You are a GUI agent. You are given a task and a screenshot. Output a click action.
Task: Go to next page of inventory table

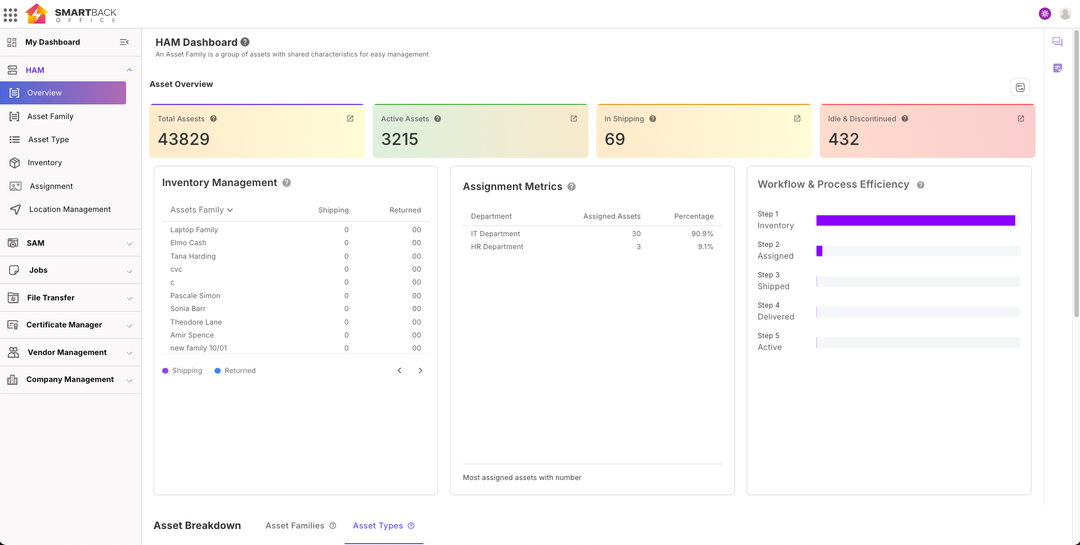420,371
